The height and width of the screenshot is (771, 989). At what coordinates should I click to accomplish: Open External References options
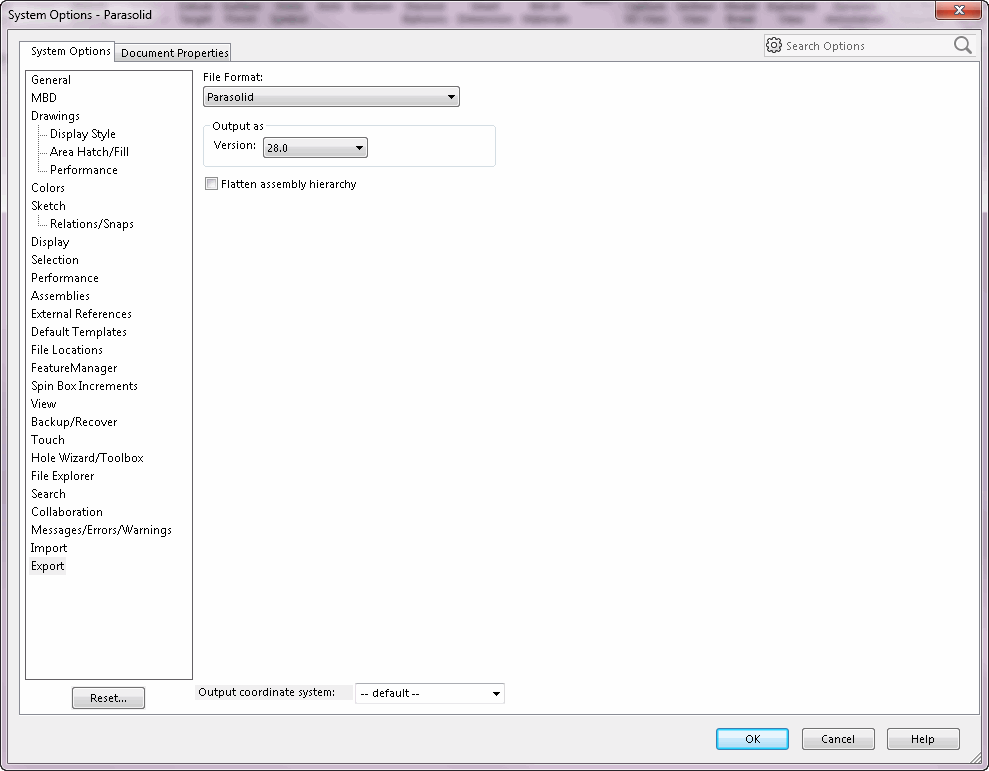point(81,314)
